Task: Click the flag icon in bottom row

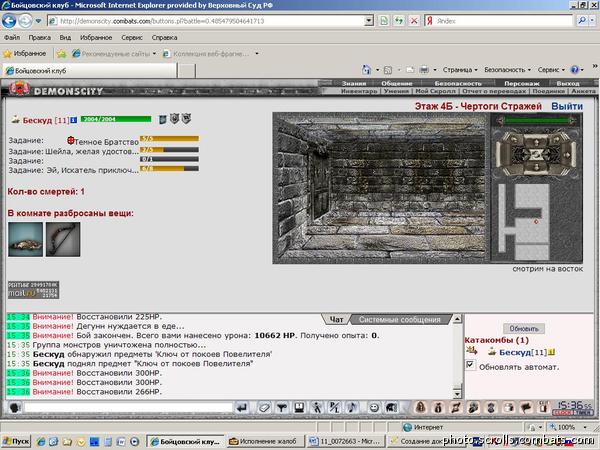Action: click(526, 408)
